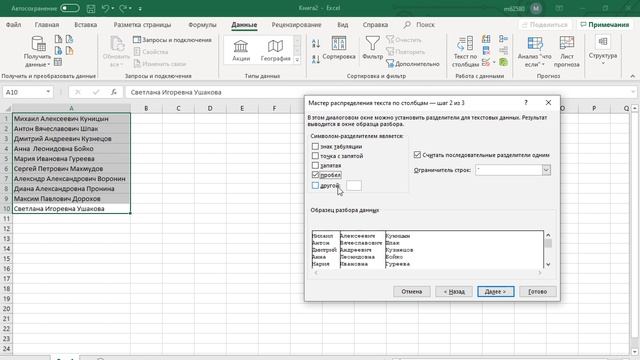Click the Далее > button
Image resolution: width=640 pixels, height=360 pixels.
[496, 291]
